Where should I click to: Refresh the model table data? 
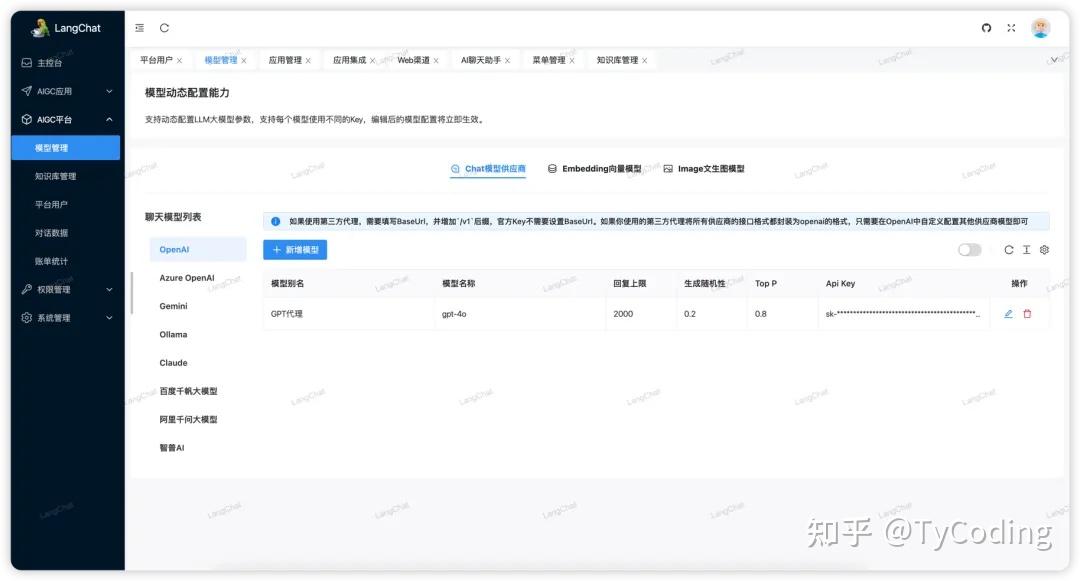point(1008,251)
